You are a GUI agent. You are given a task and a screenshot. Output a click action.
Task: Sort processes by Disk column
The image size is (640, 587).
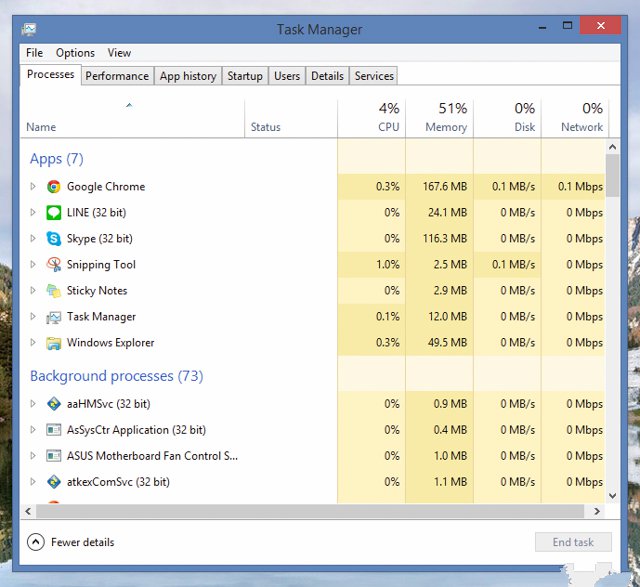[x=507, y=119]
